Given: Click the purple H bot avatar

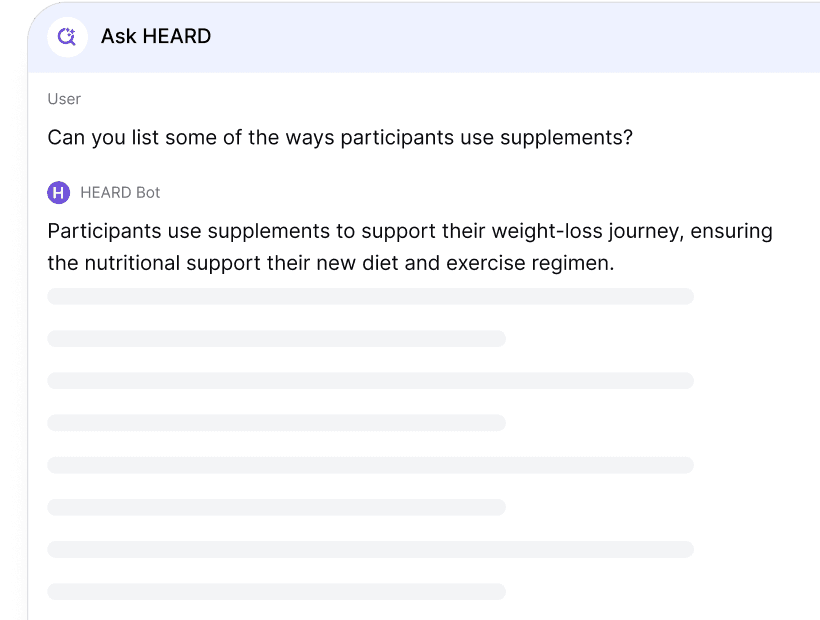Looking at the screenshot, I should 59,192.
